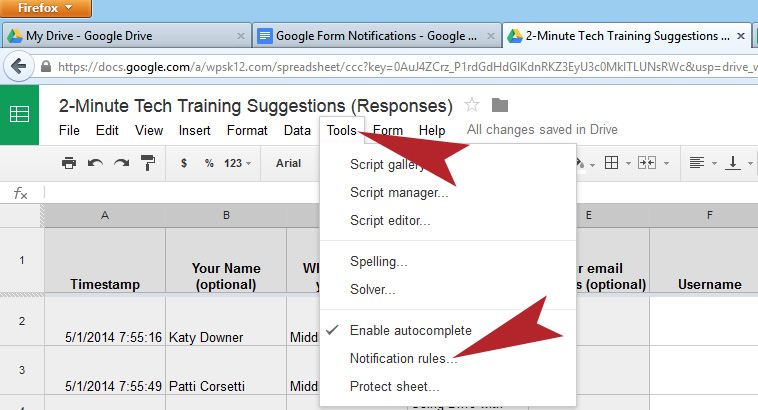Choose Script gallery from Tools menu
The image size is (758, 410).
(448, 164)
